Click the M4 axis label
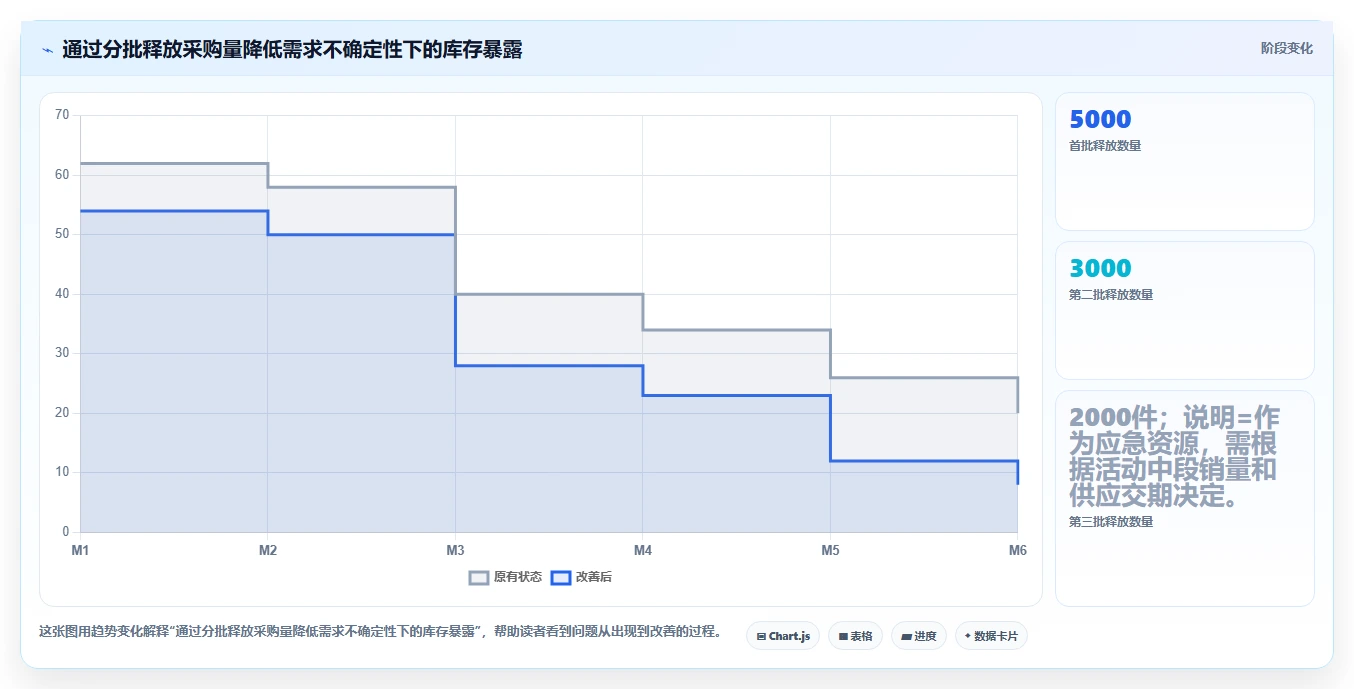Viewport: 1354px width, 689px height. (x=643, y=550)
